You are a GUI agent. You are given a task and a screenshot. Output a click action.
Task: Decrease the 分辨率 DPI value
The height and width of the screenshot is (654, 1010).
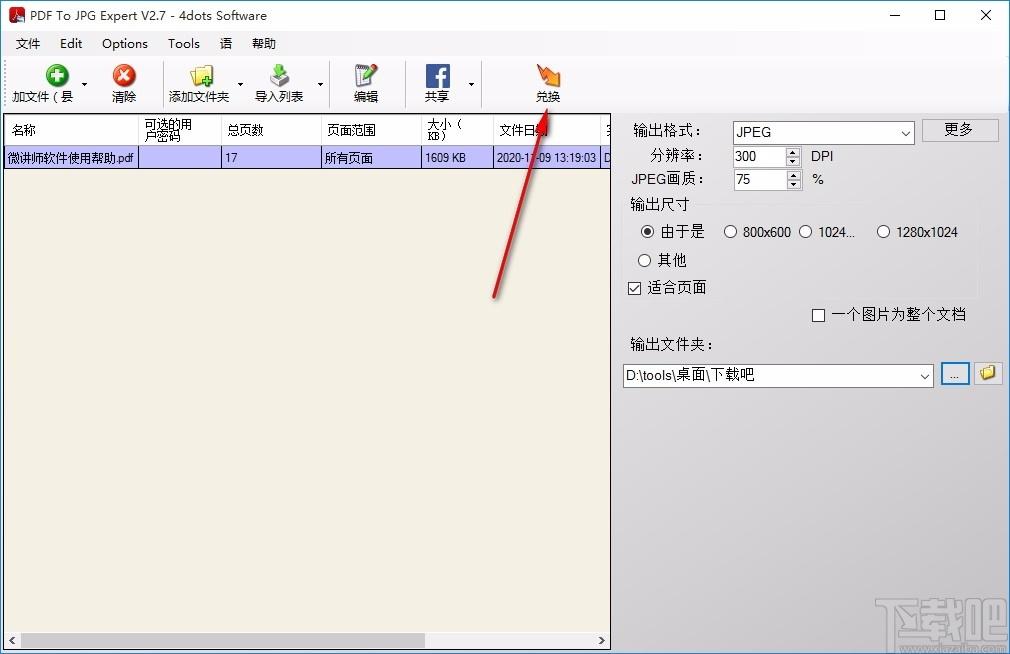click(794, 160)
